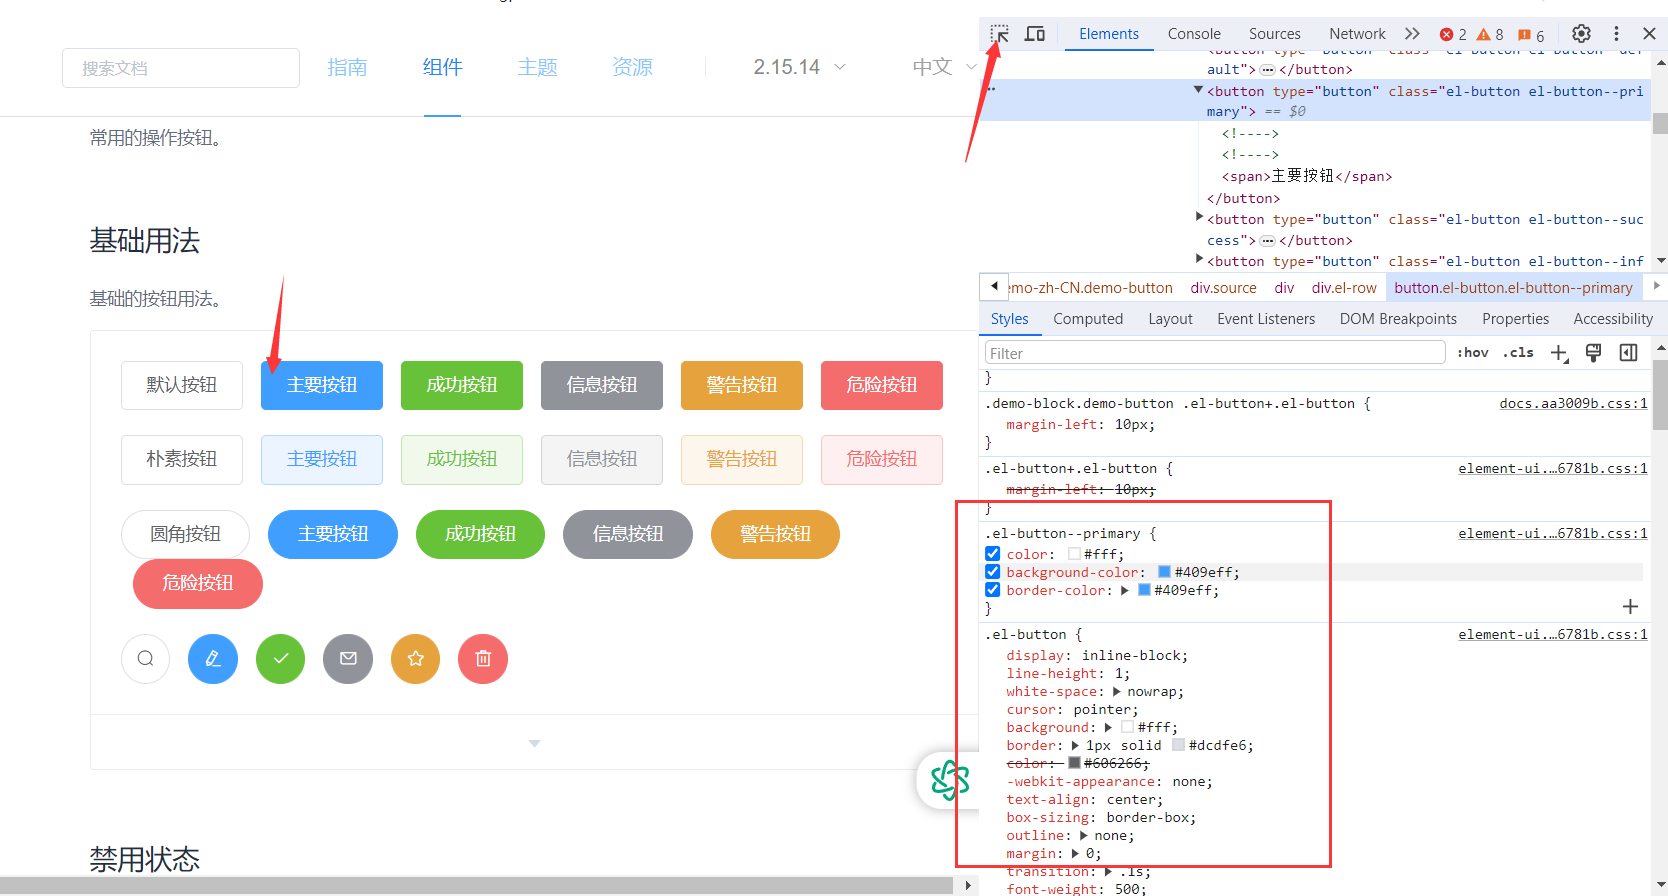Go to the 指南 nav link
Viewport: 1668px width, 896px height.
pos(347,67)
